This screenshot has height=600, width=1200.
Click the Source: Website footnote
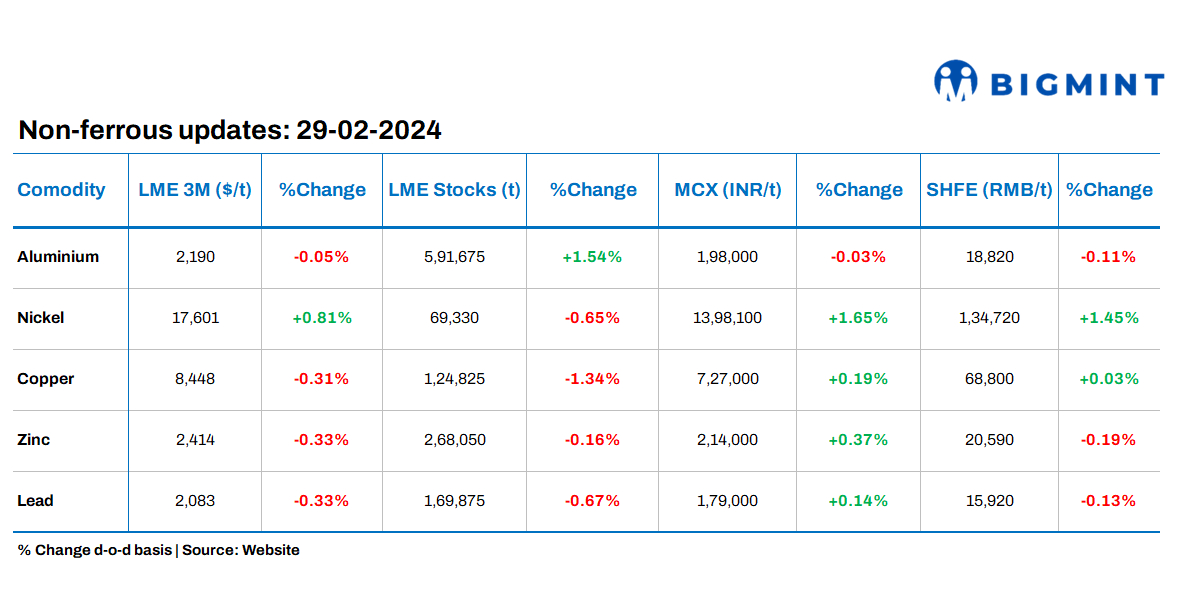(241, 550)
